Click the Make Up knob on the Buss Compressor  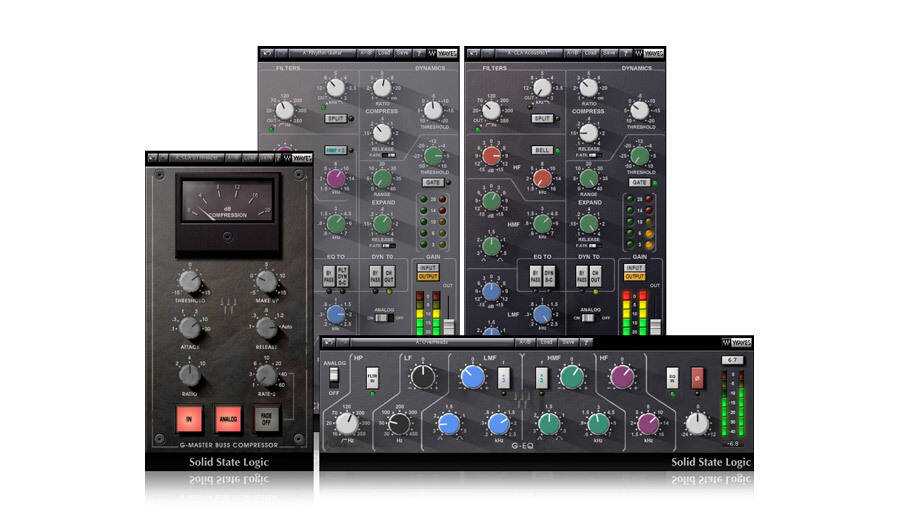pyautogui.click(x=266, y=281)
